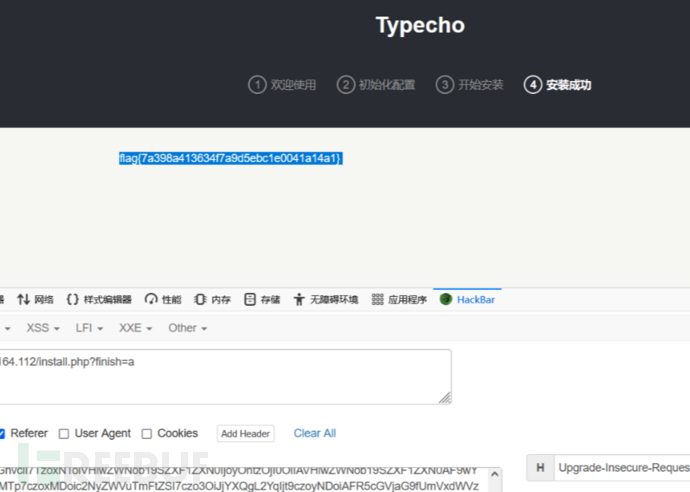Click the Upgrade-Insecure-Requests header field
The width and height of the screenshot is (690, 492).
point(620,467)
